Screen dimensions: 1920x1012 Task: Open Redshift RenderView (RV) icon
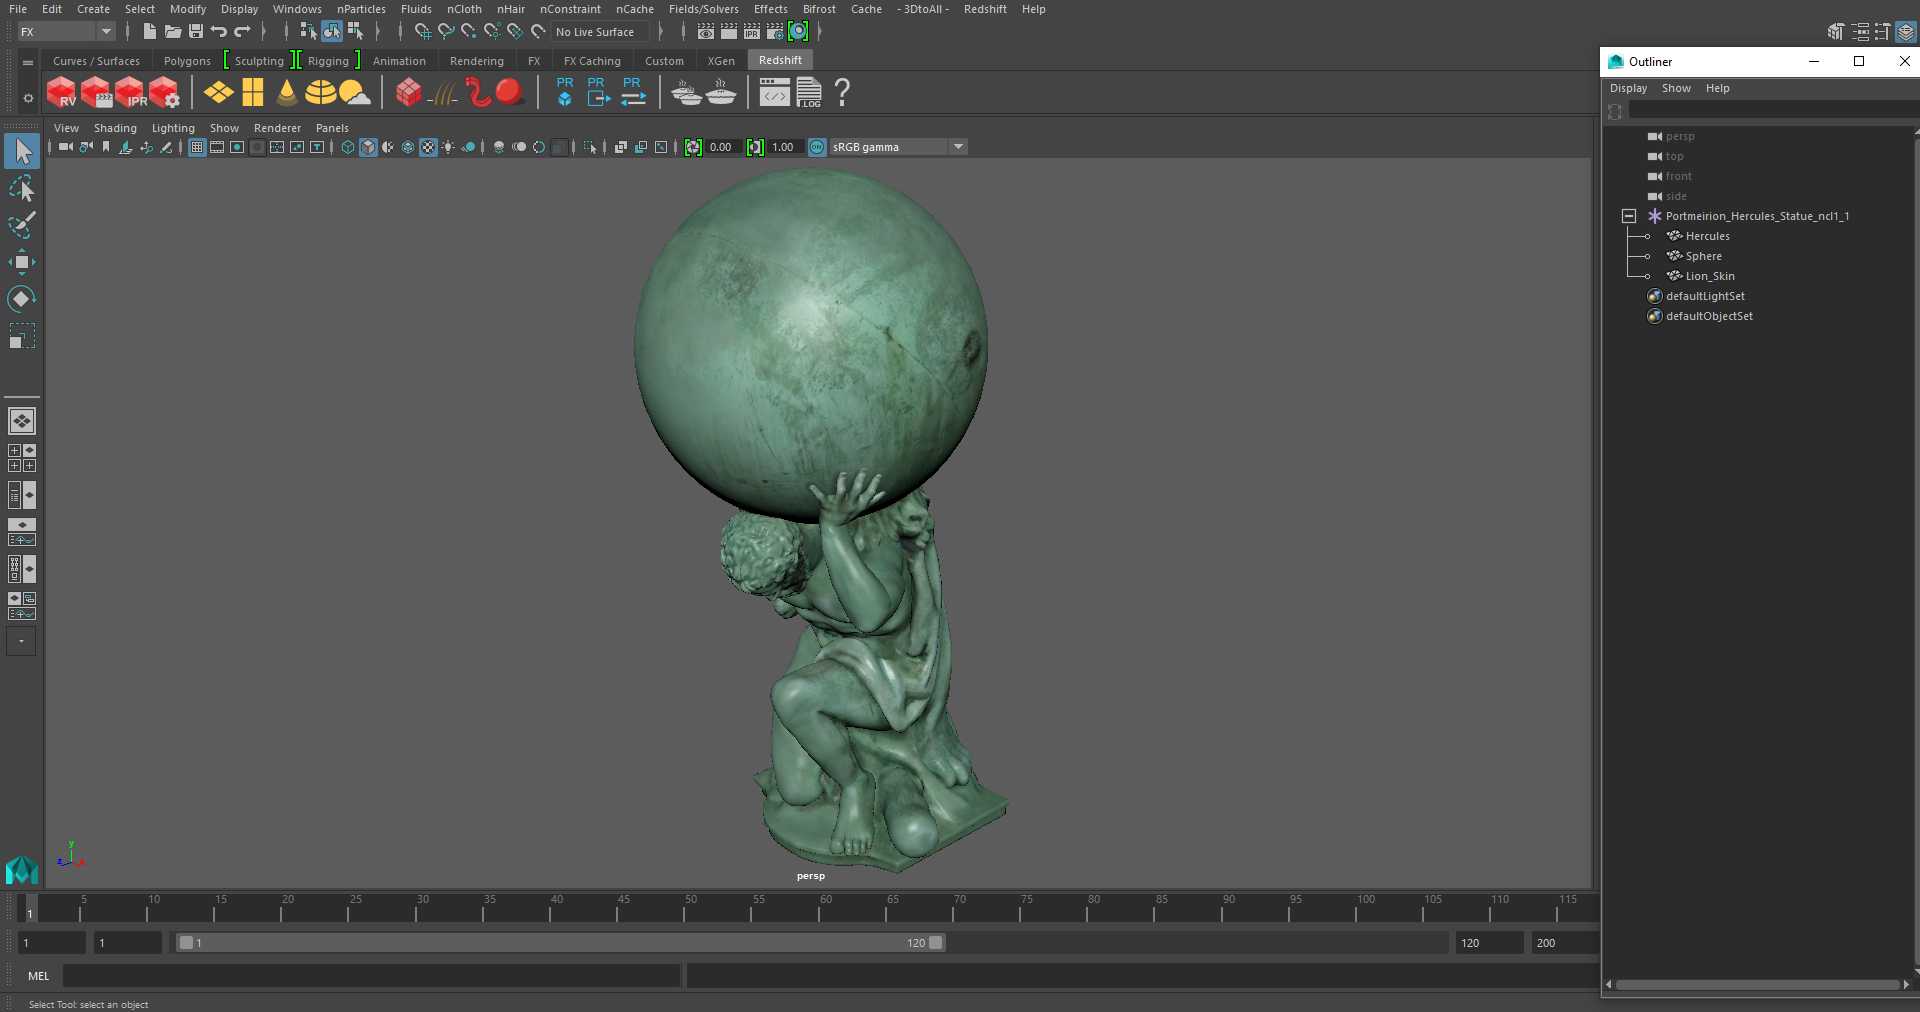pyautogui.click(x=61, y=93)
